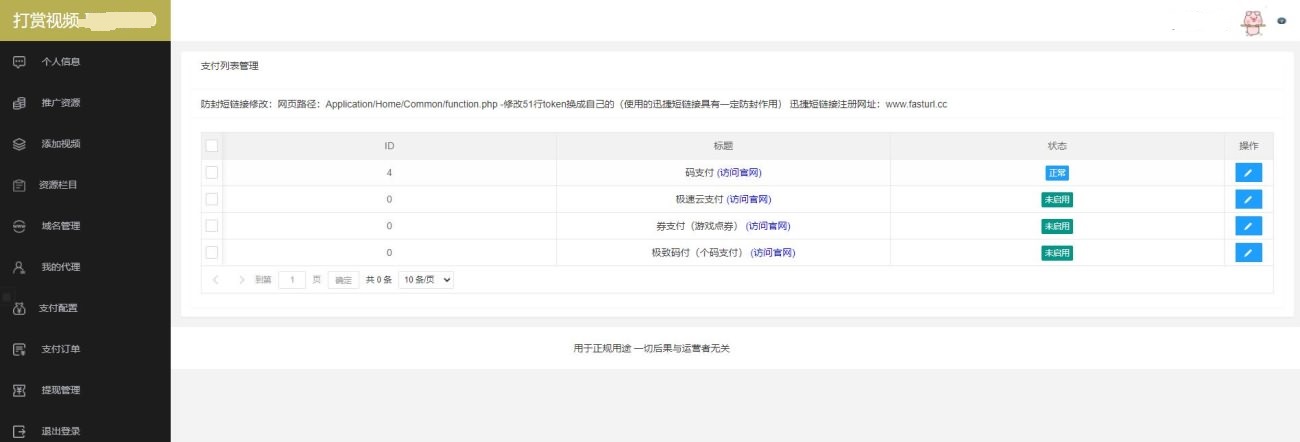1300x442 pixels.
Task: Click the 退出登录 logout icon
Action: tap(18, 431)
